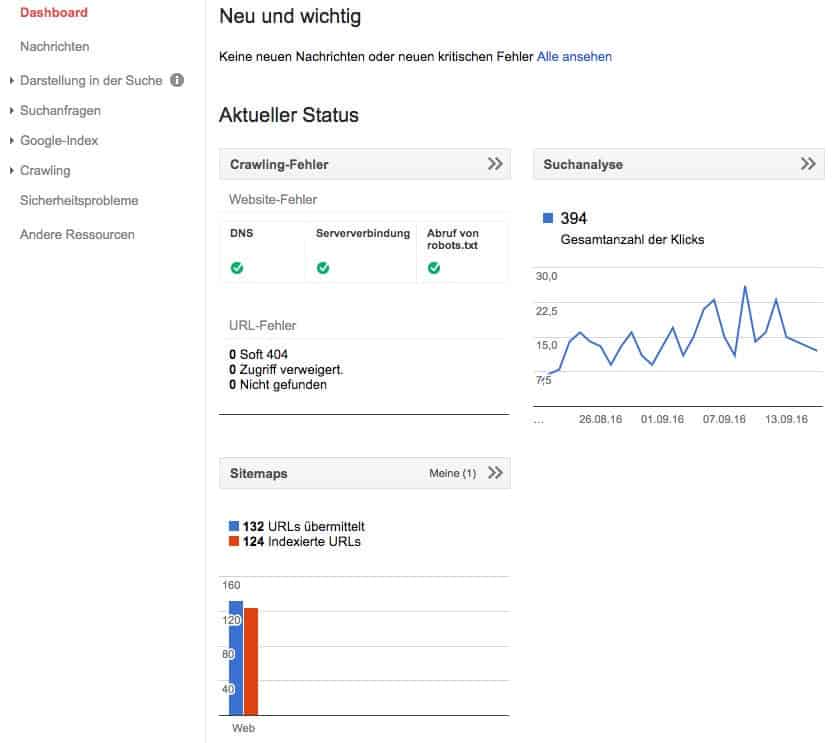Viewport: 834px width, 743px height.
Task: Expand the Crawling sidebar section
Action: coord(45,170)
